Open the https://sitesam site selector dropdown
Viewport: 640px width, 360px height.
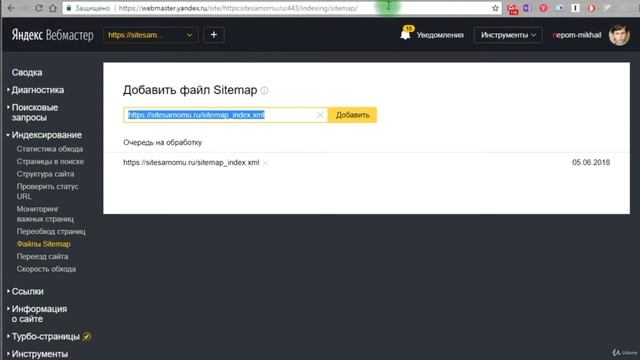click(x=150, y=35)
